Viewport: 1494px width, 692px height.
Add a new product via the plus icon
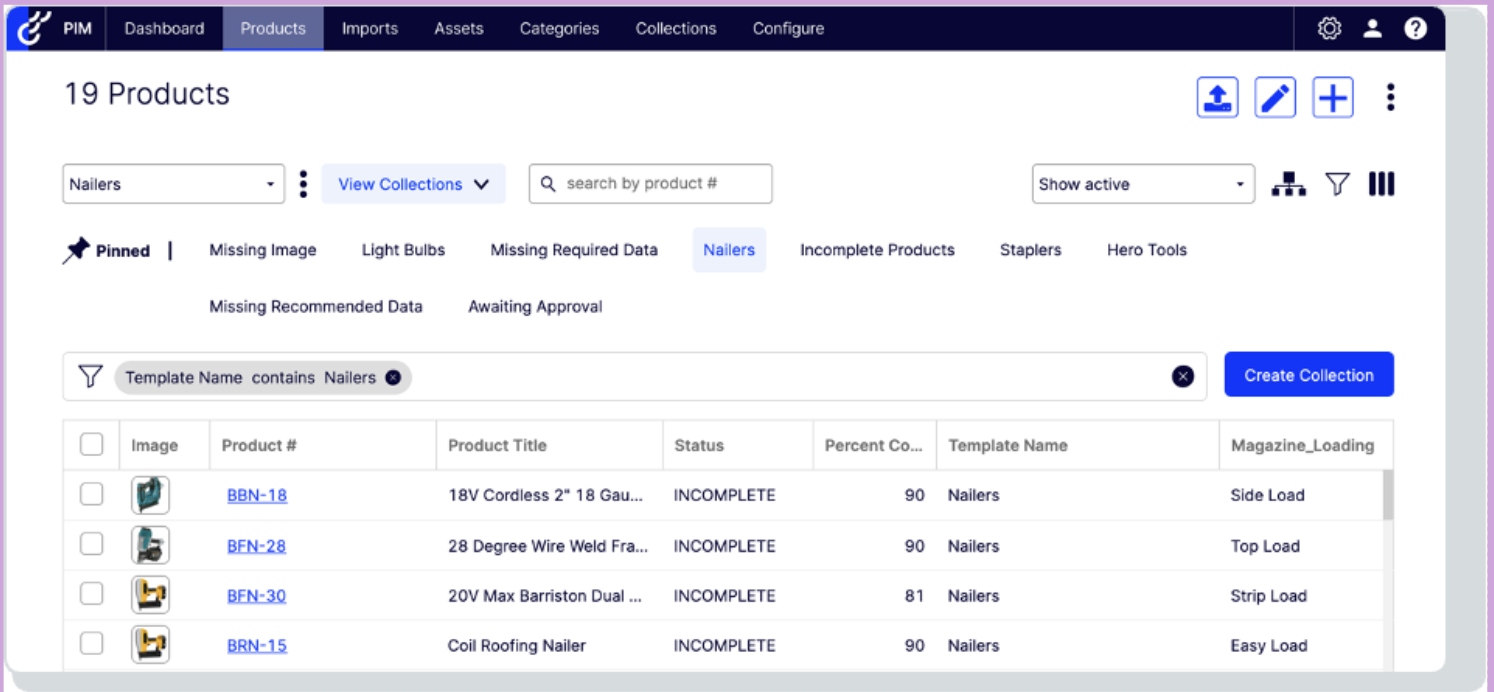click(1333, 96)
